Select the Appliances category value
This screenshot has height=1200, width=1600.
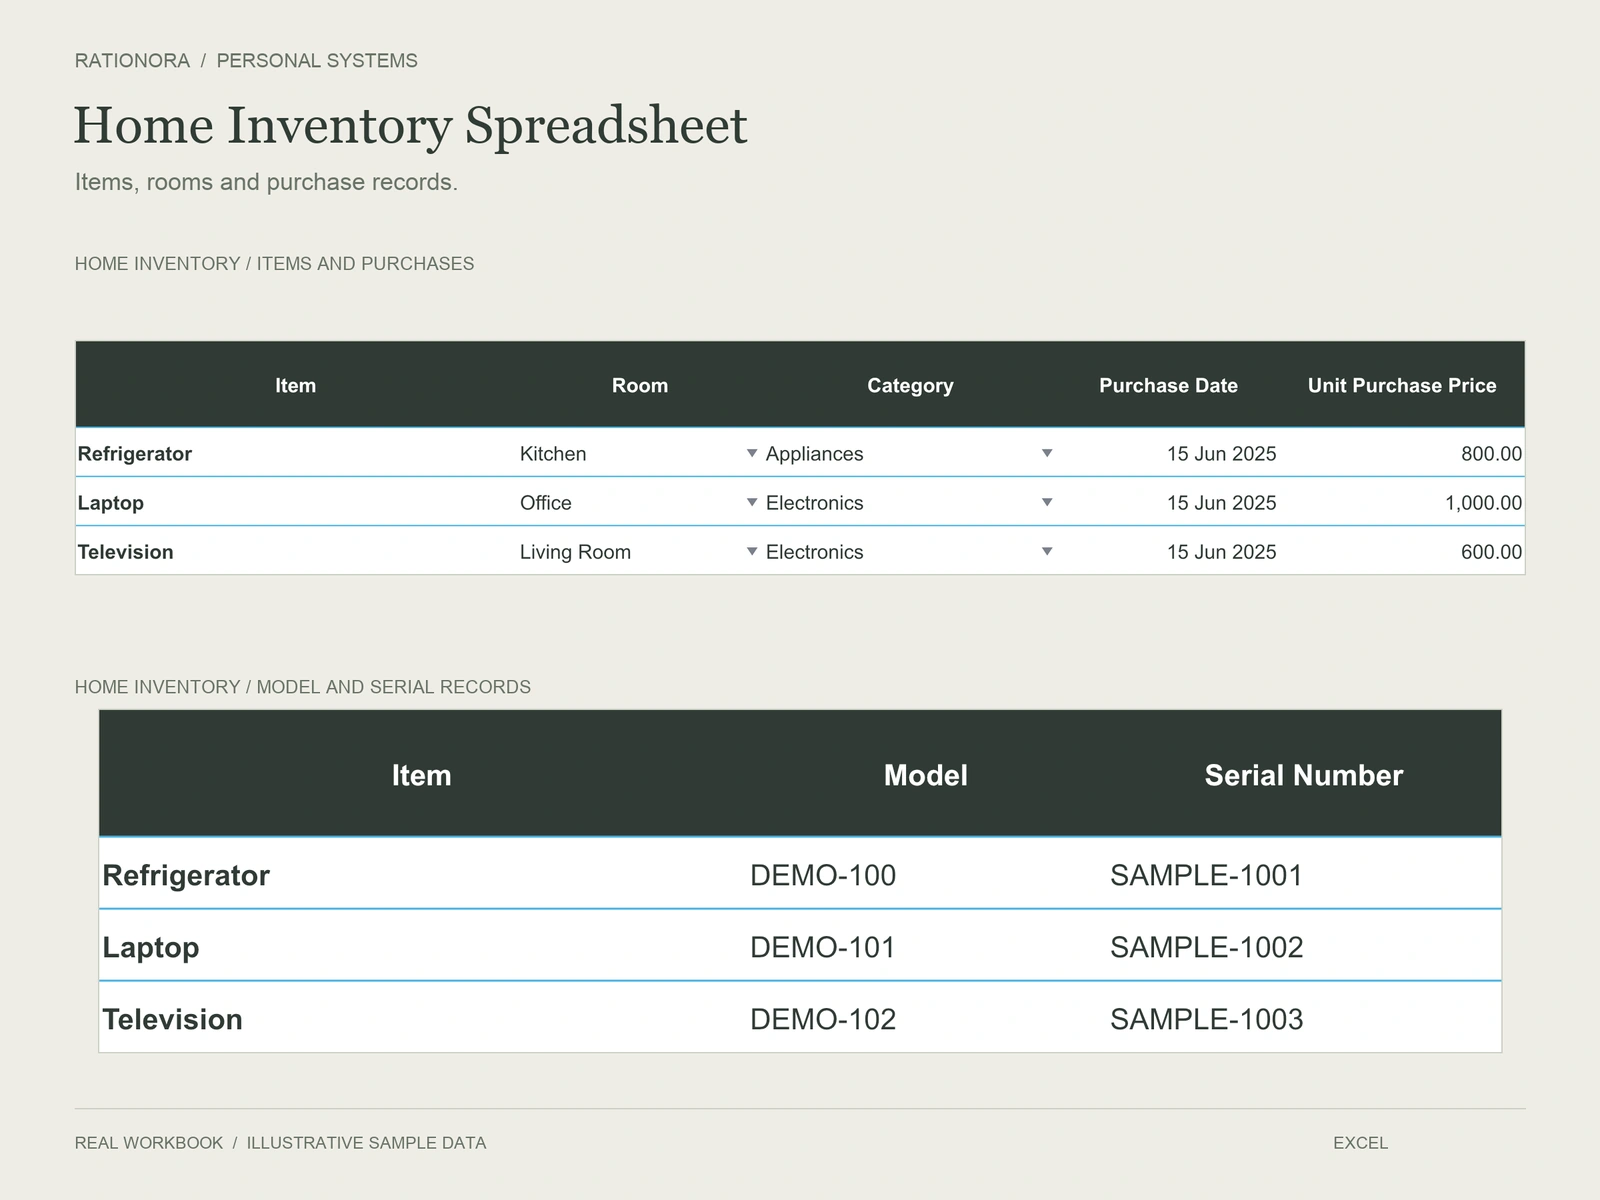click(814, 454)
